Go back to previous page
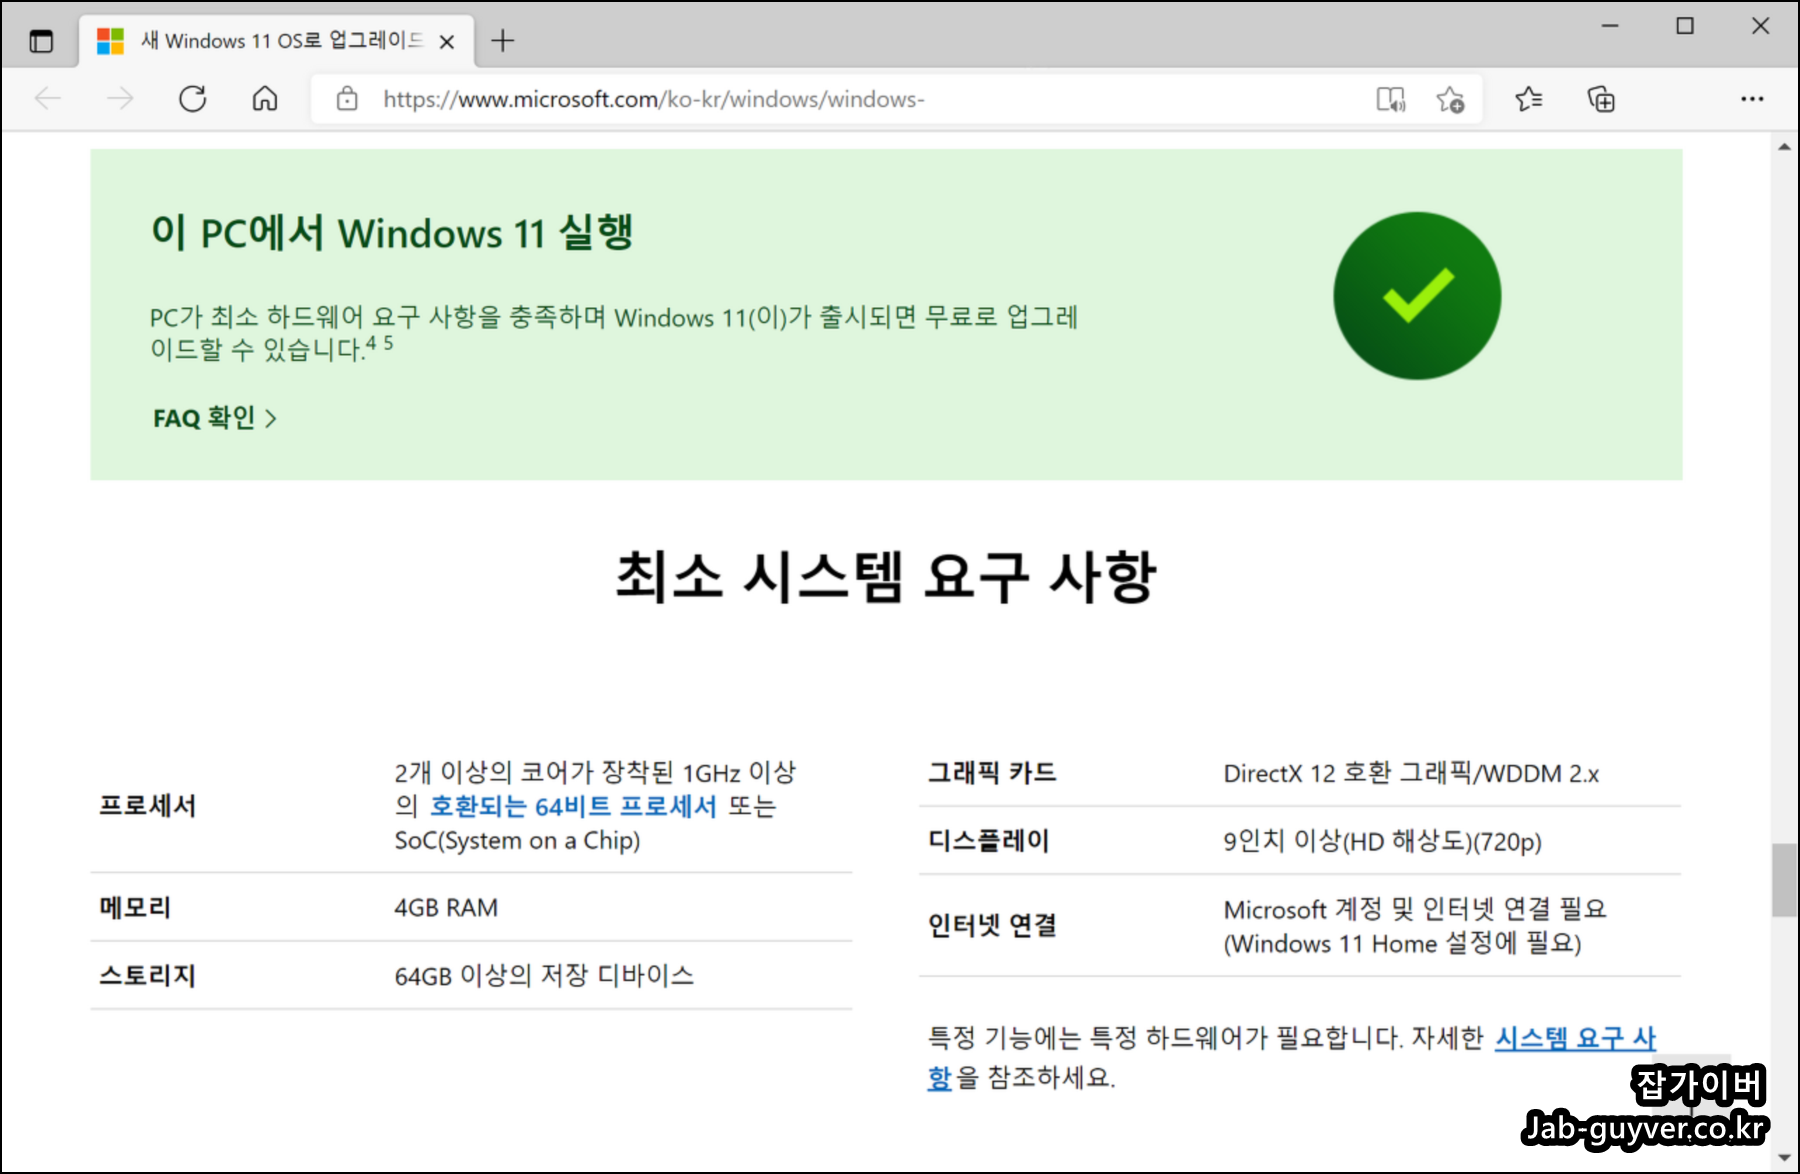1800x1174 pixels. (48, 98)
